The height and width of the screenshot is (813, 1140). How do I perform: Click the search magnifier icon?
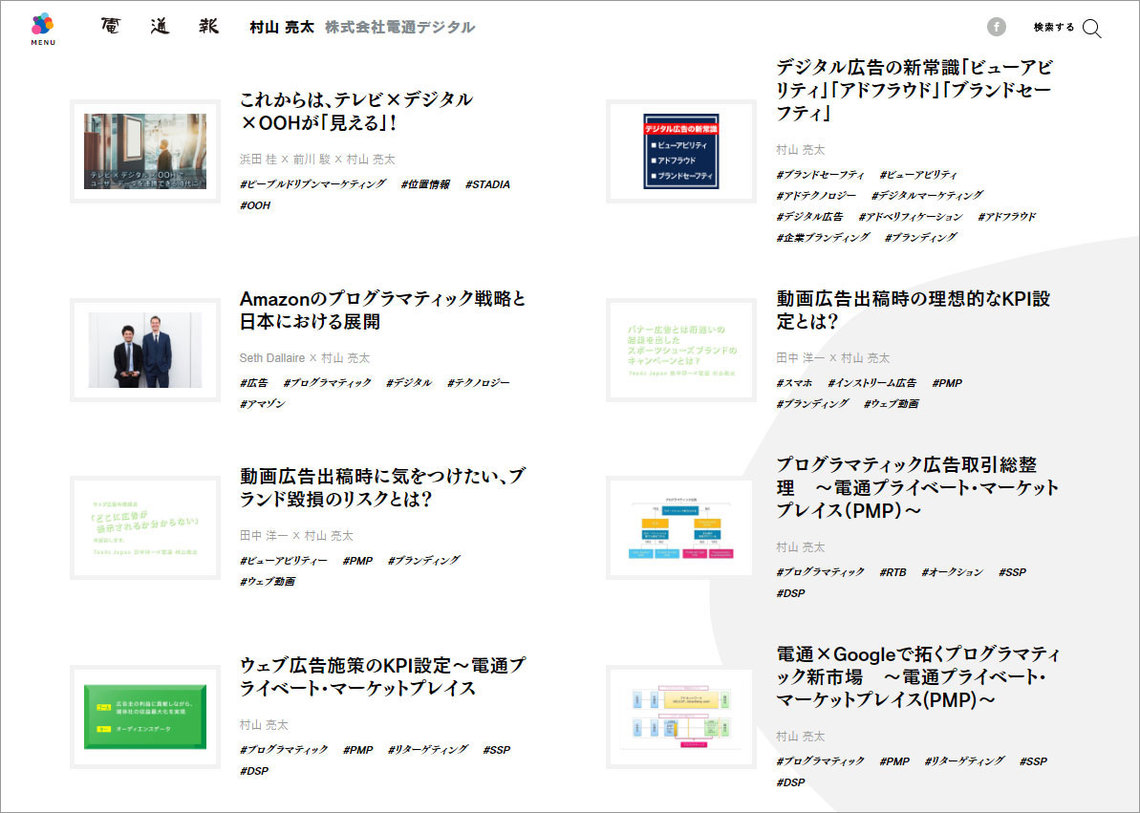[x=1092, y=29]
